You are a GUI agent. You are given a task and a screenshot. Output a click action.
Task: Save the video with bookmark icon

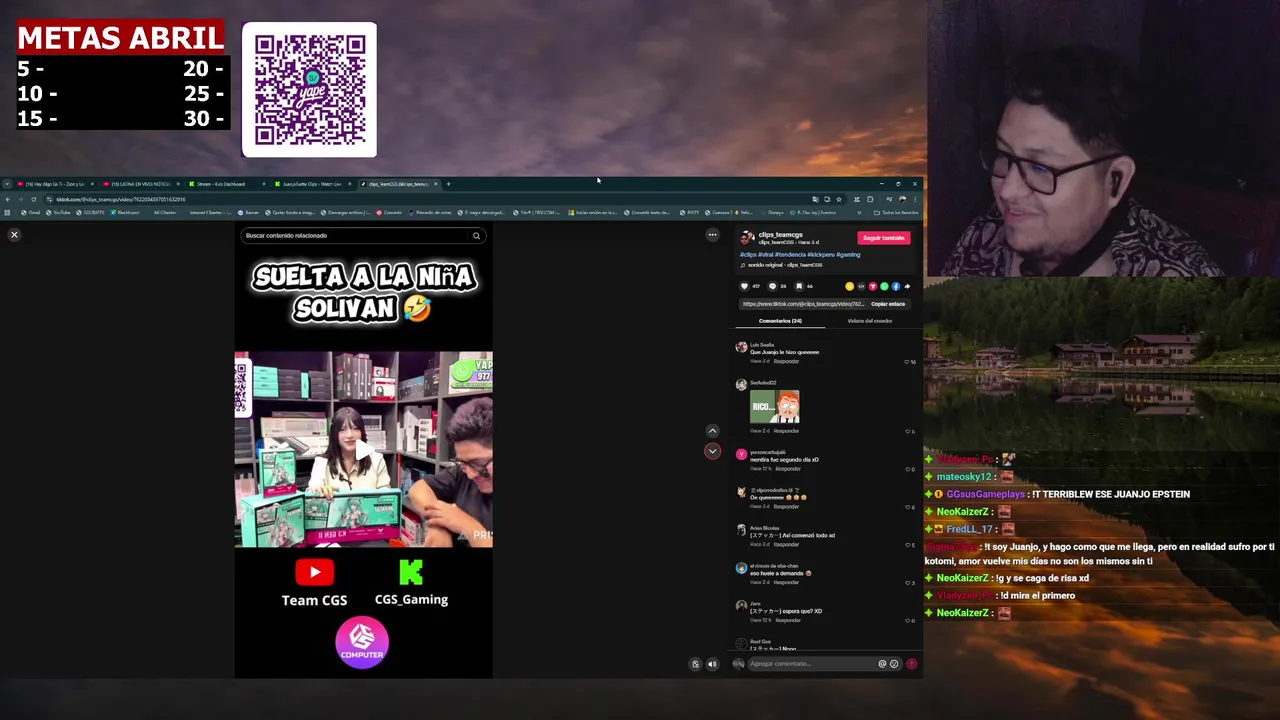click(x=799, y=286)
